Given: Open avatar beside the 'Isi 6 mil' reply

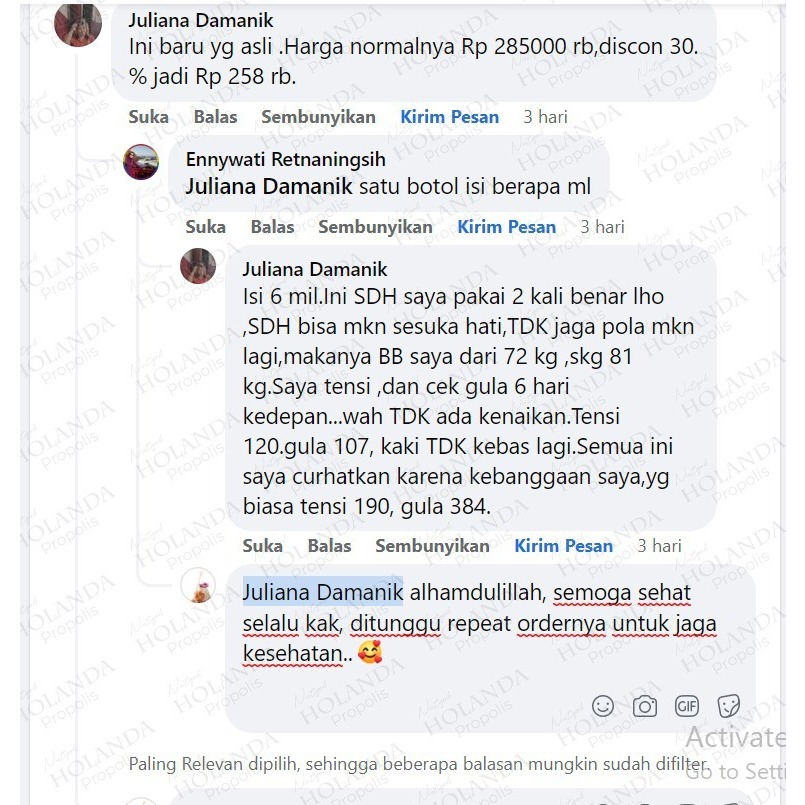Looking at the screenshot, I should 198,266.
